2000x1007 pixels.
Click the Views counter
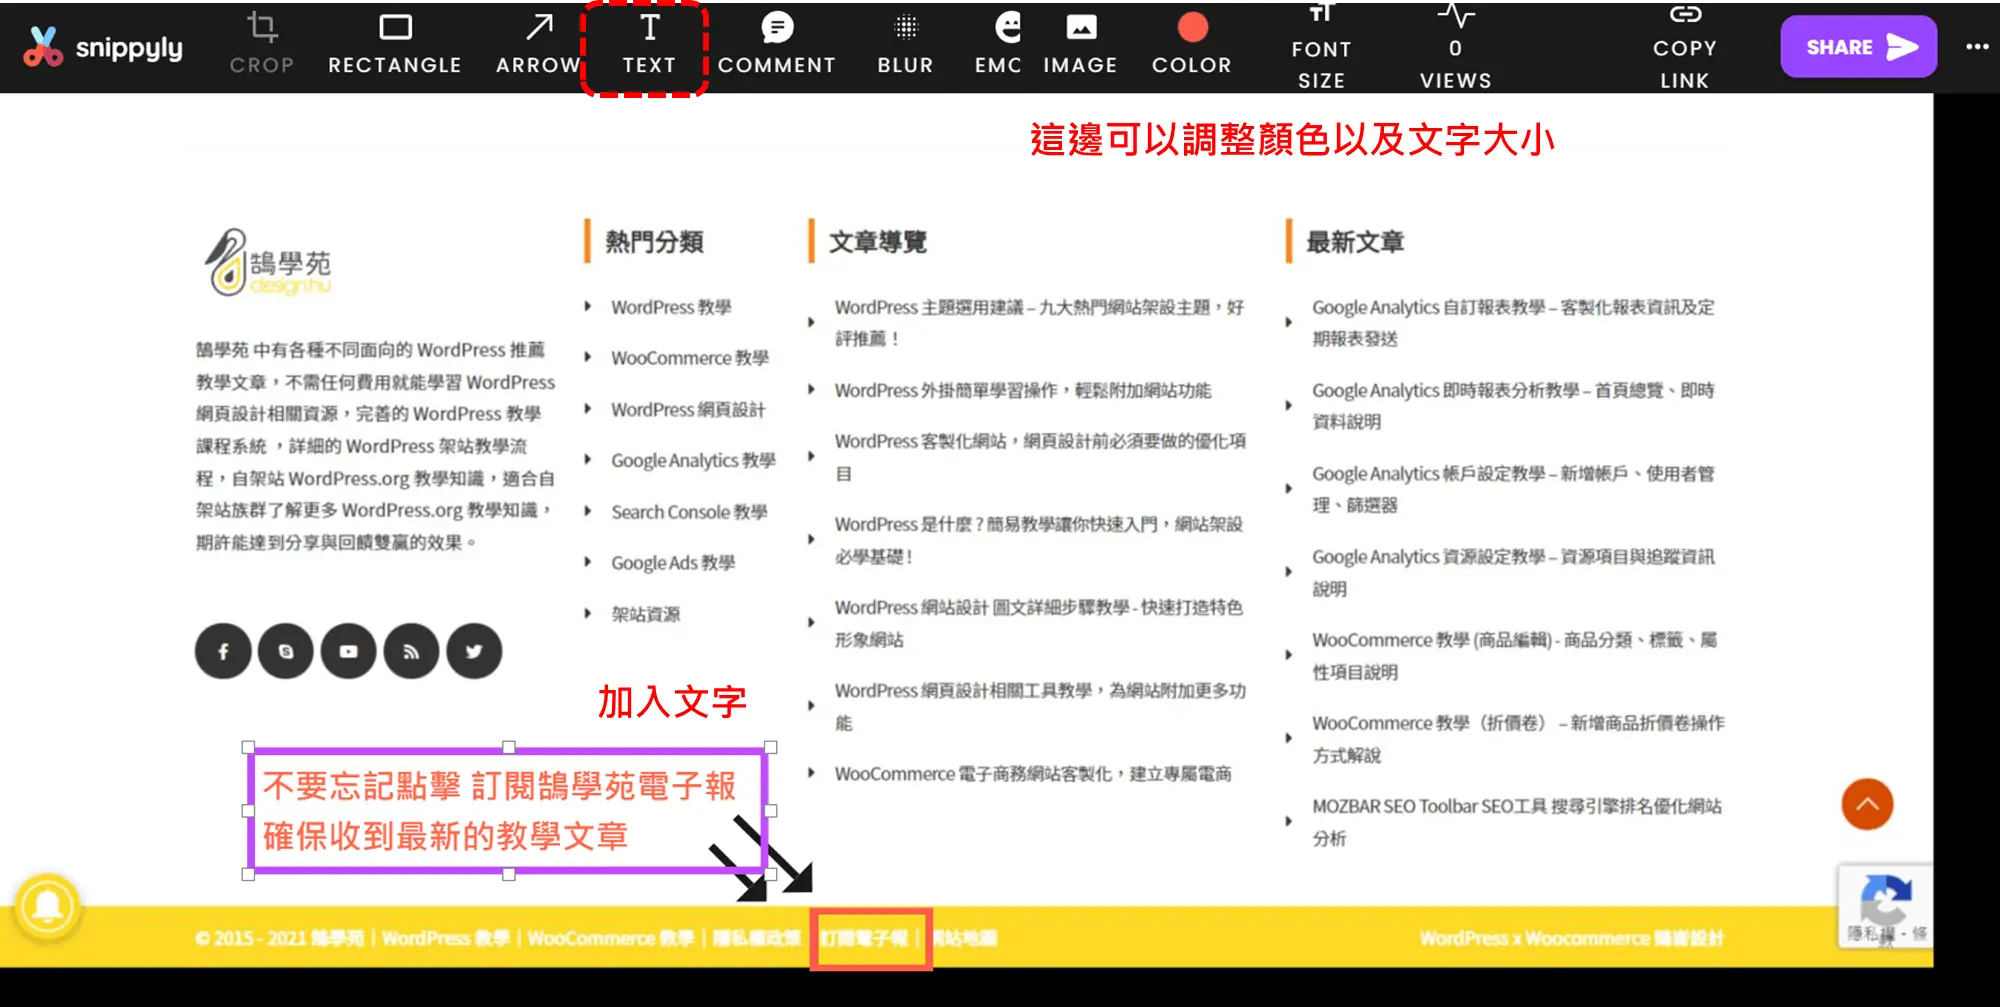pos(1455,47)
